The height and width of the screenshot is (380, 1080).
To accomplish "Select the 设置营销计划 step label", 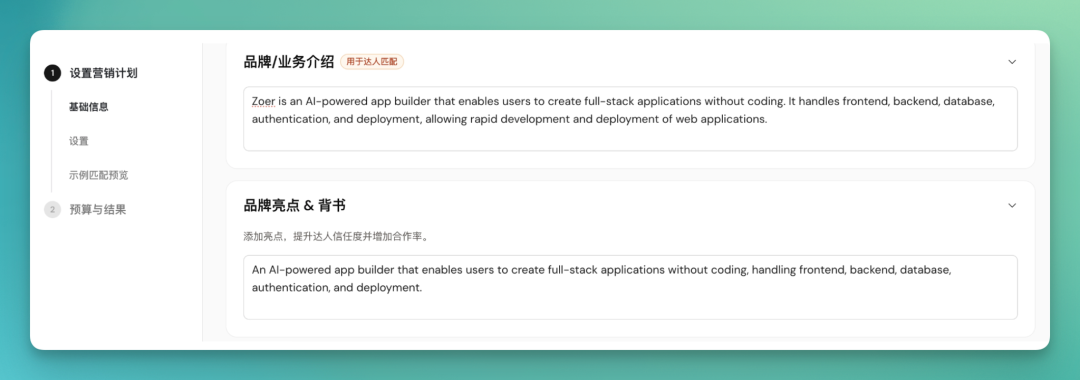I will click(103, 73).
